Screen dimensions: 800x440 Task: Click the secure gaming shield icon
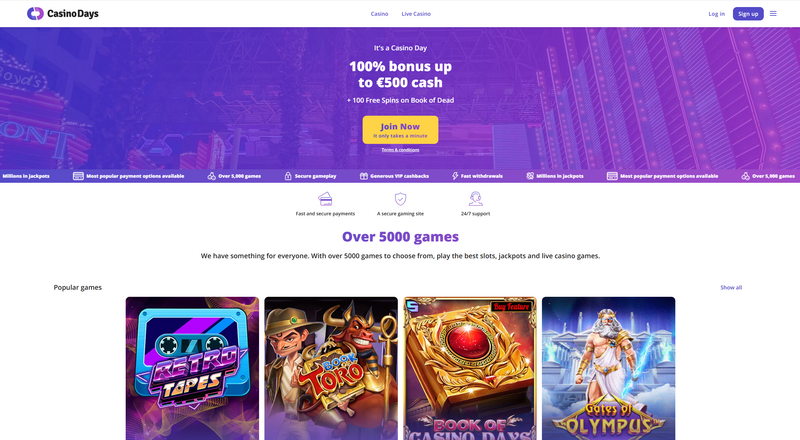tap(401, 199)
